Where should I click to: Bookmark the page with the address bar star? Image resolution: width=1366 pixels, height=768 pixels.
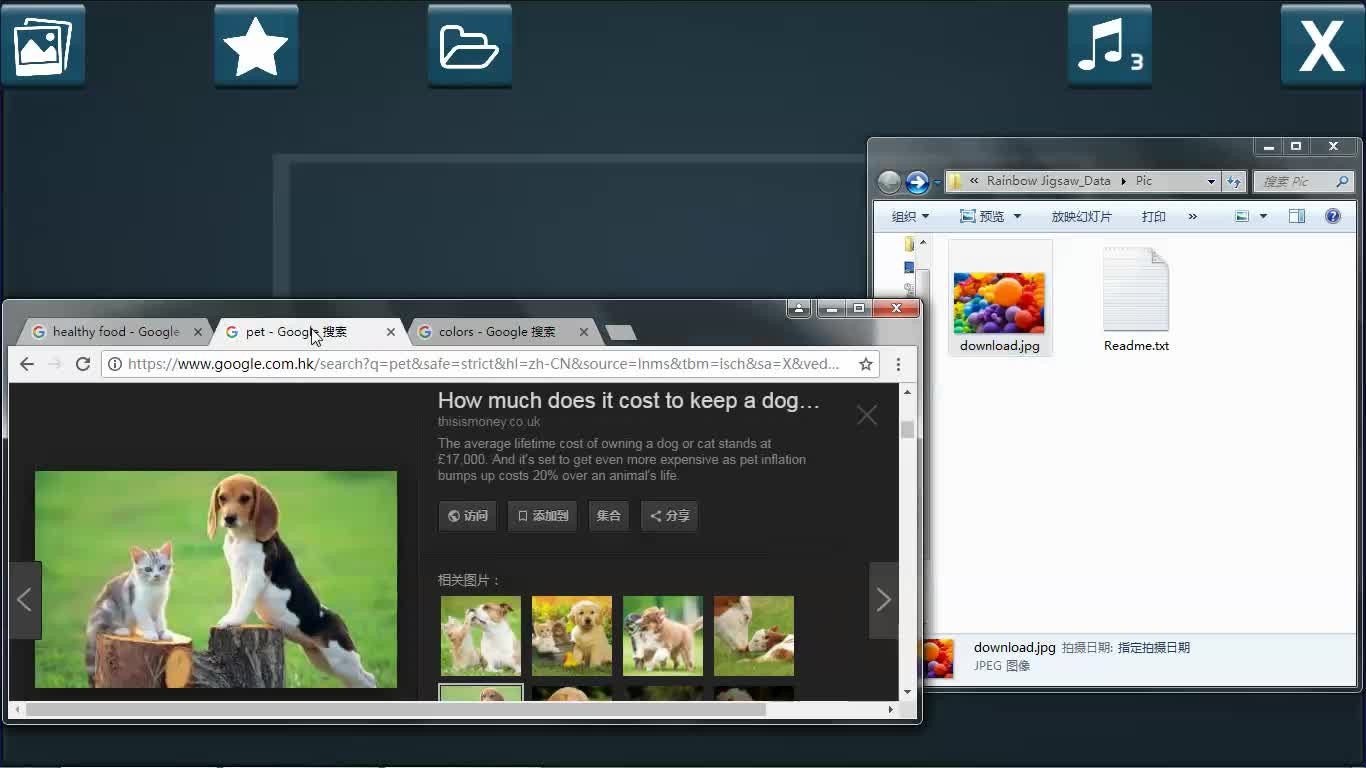(x=866, y=364)
